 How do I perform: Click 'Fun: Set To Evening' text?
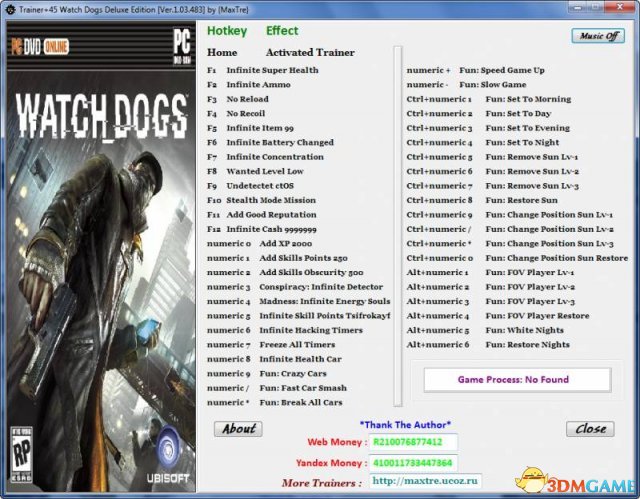[527, 128]
